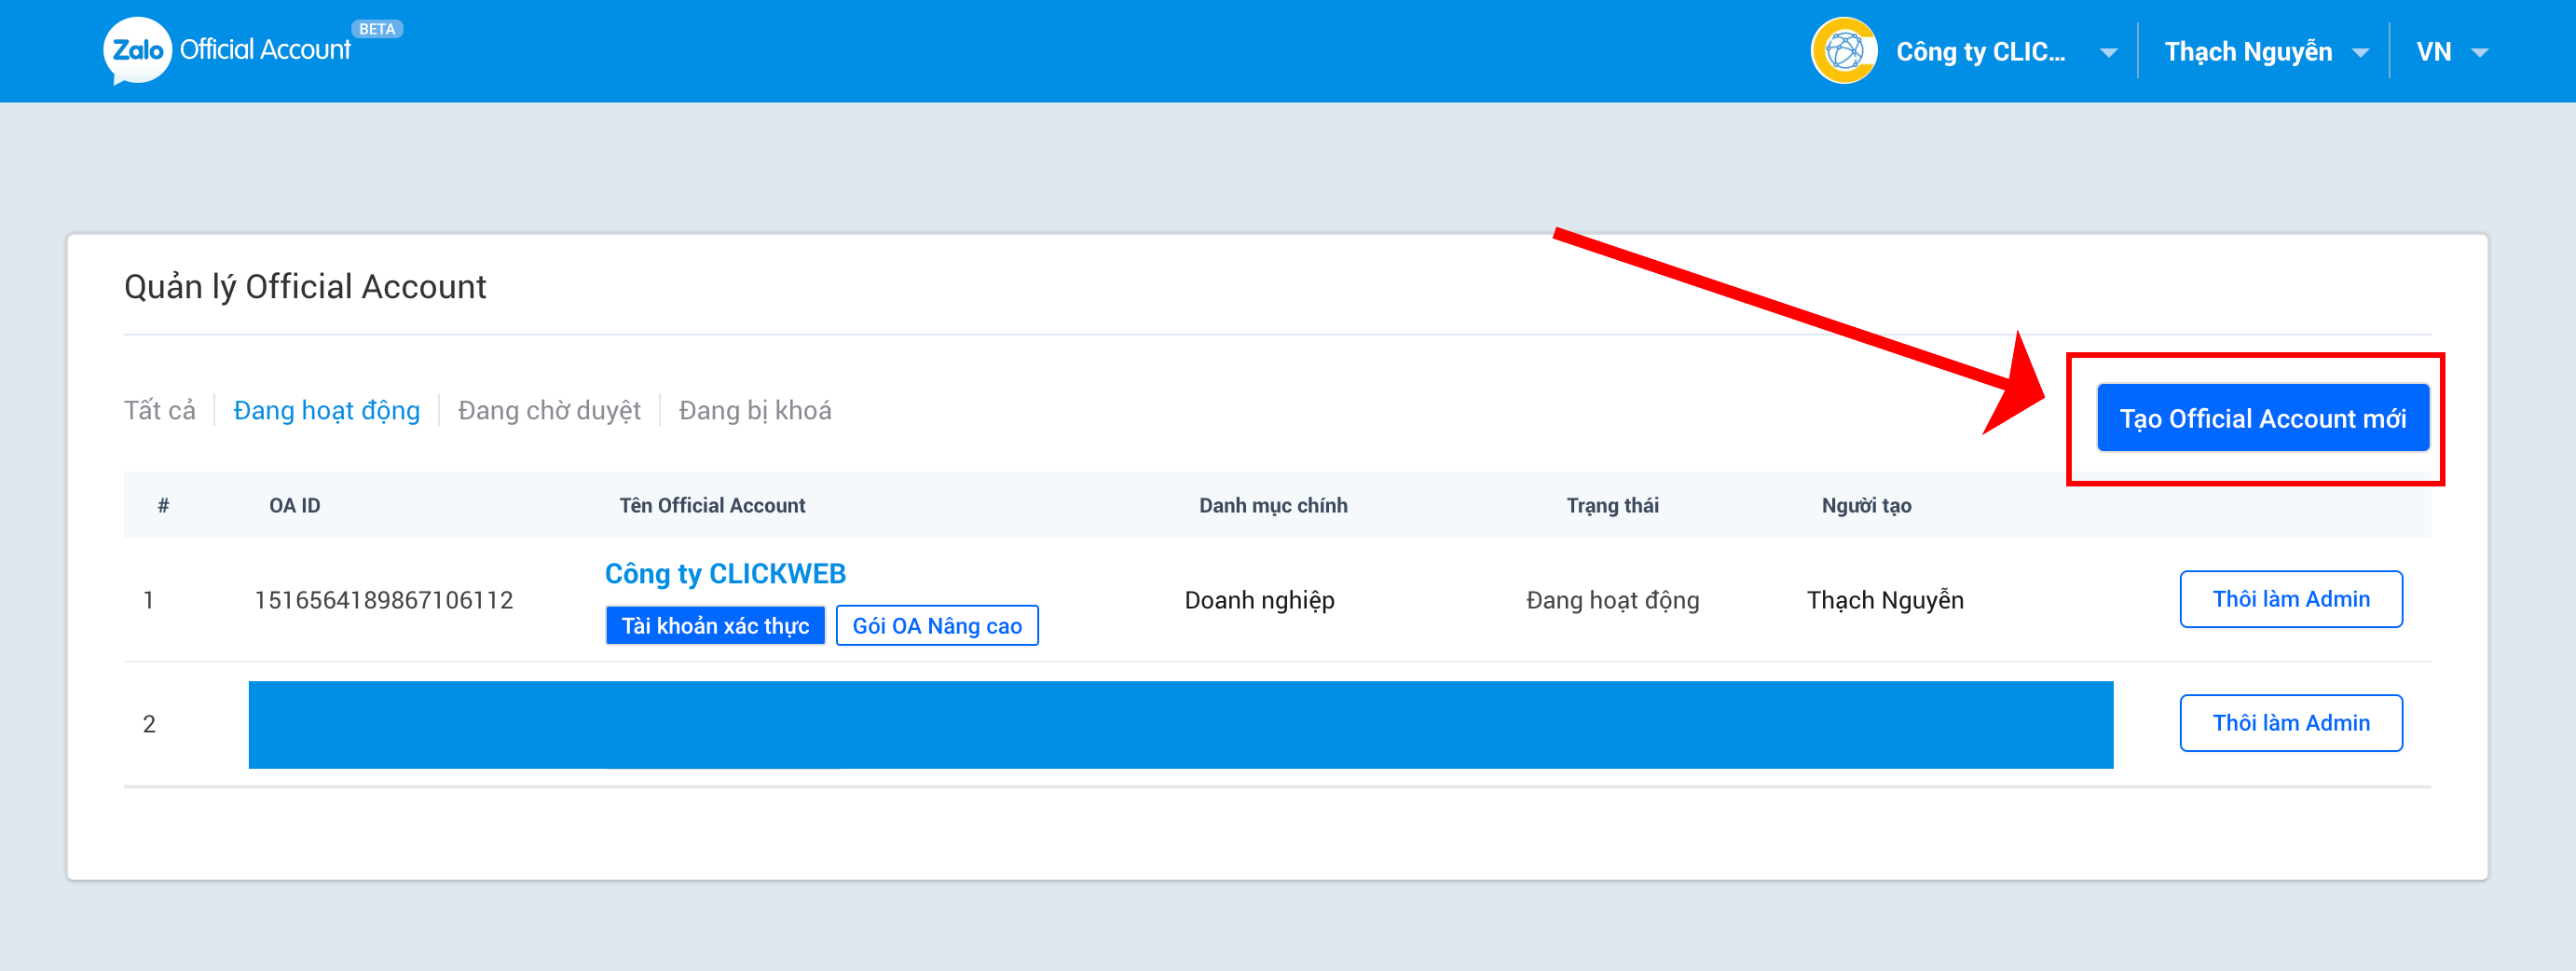The width and height of the screenshot is (2576, 971).
Task: Open the Công ty CLICKWEB account link
Action: [725, 573]
